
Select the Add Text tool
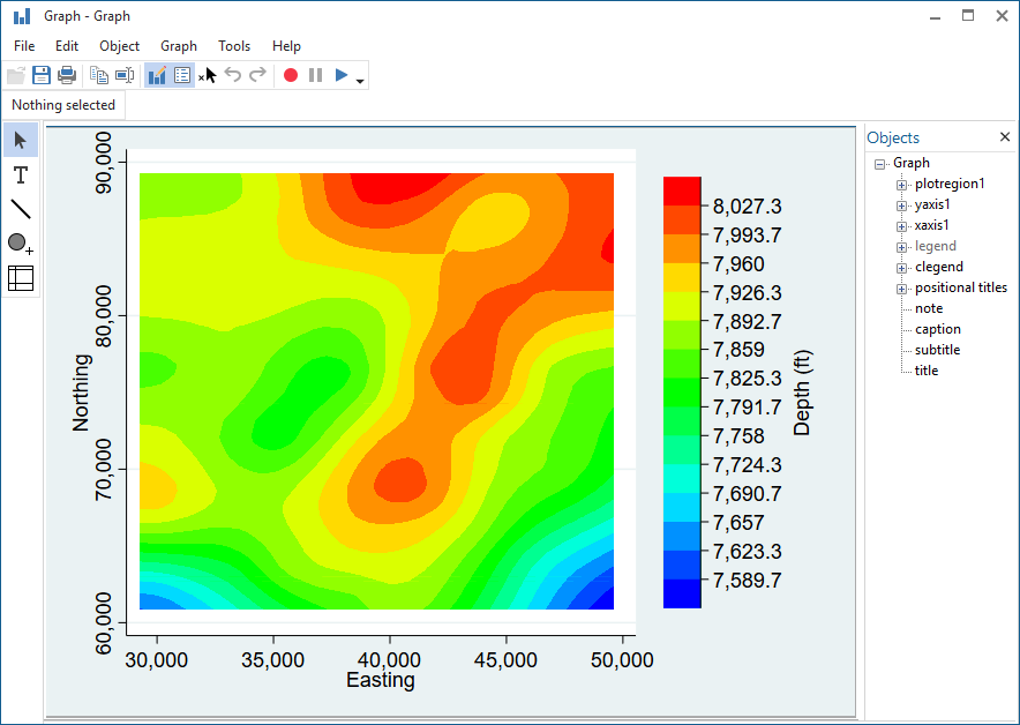[21, 175]
